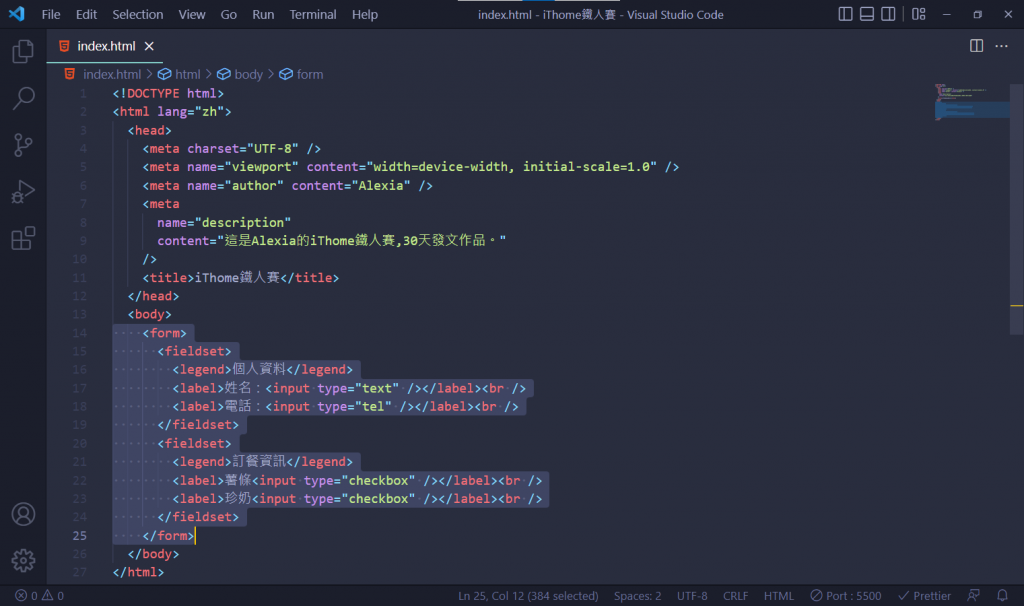1024x606 pixels.
Task: Click the meta author line
Action: 287,185
